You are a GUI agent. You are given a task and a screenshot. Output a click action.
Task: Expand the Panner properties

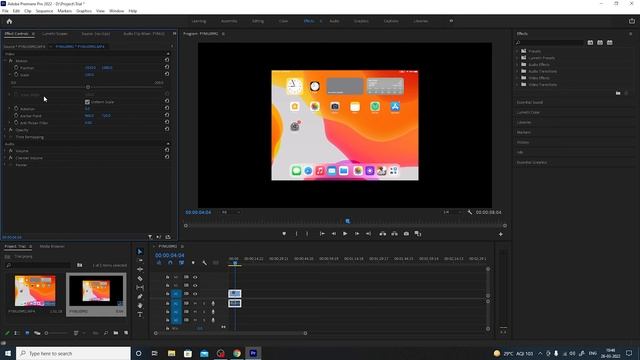point(5,164)
